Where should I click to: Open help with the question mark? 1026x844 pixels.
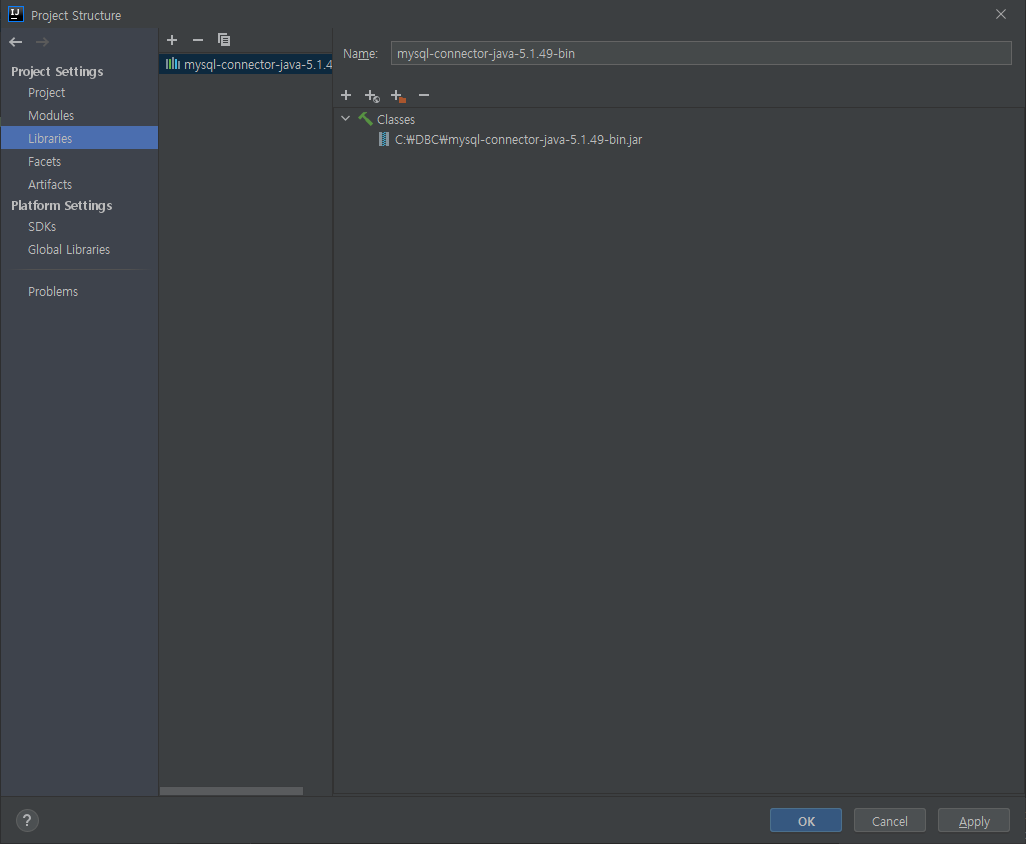27,820
